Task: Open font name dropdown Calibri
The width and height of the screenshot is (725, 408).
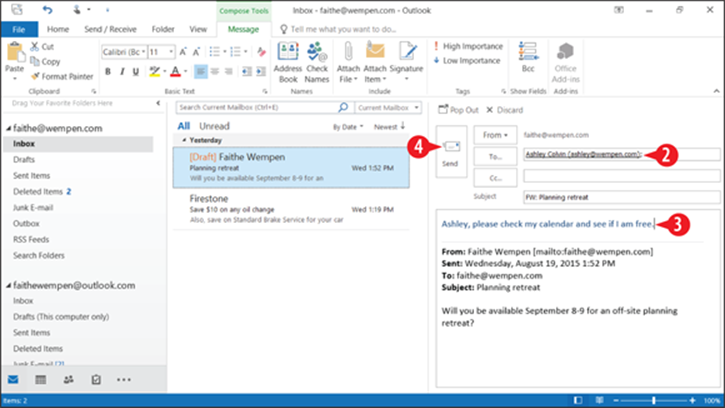Action: pyautogui.click(x=143, y=52)
